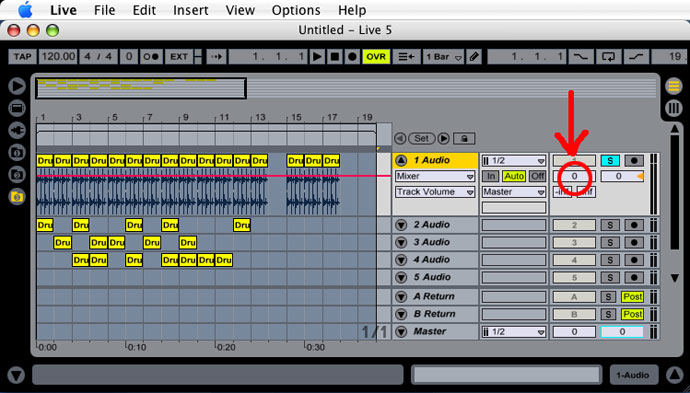Click 1 Audio track volume field showing 0
The height and width of the screenshot is (393, 690).
(x=574, y=176)
